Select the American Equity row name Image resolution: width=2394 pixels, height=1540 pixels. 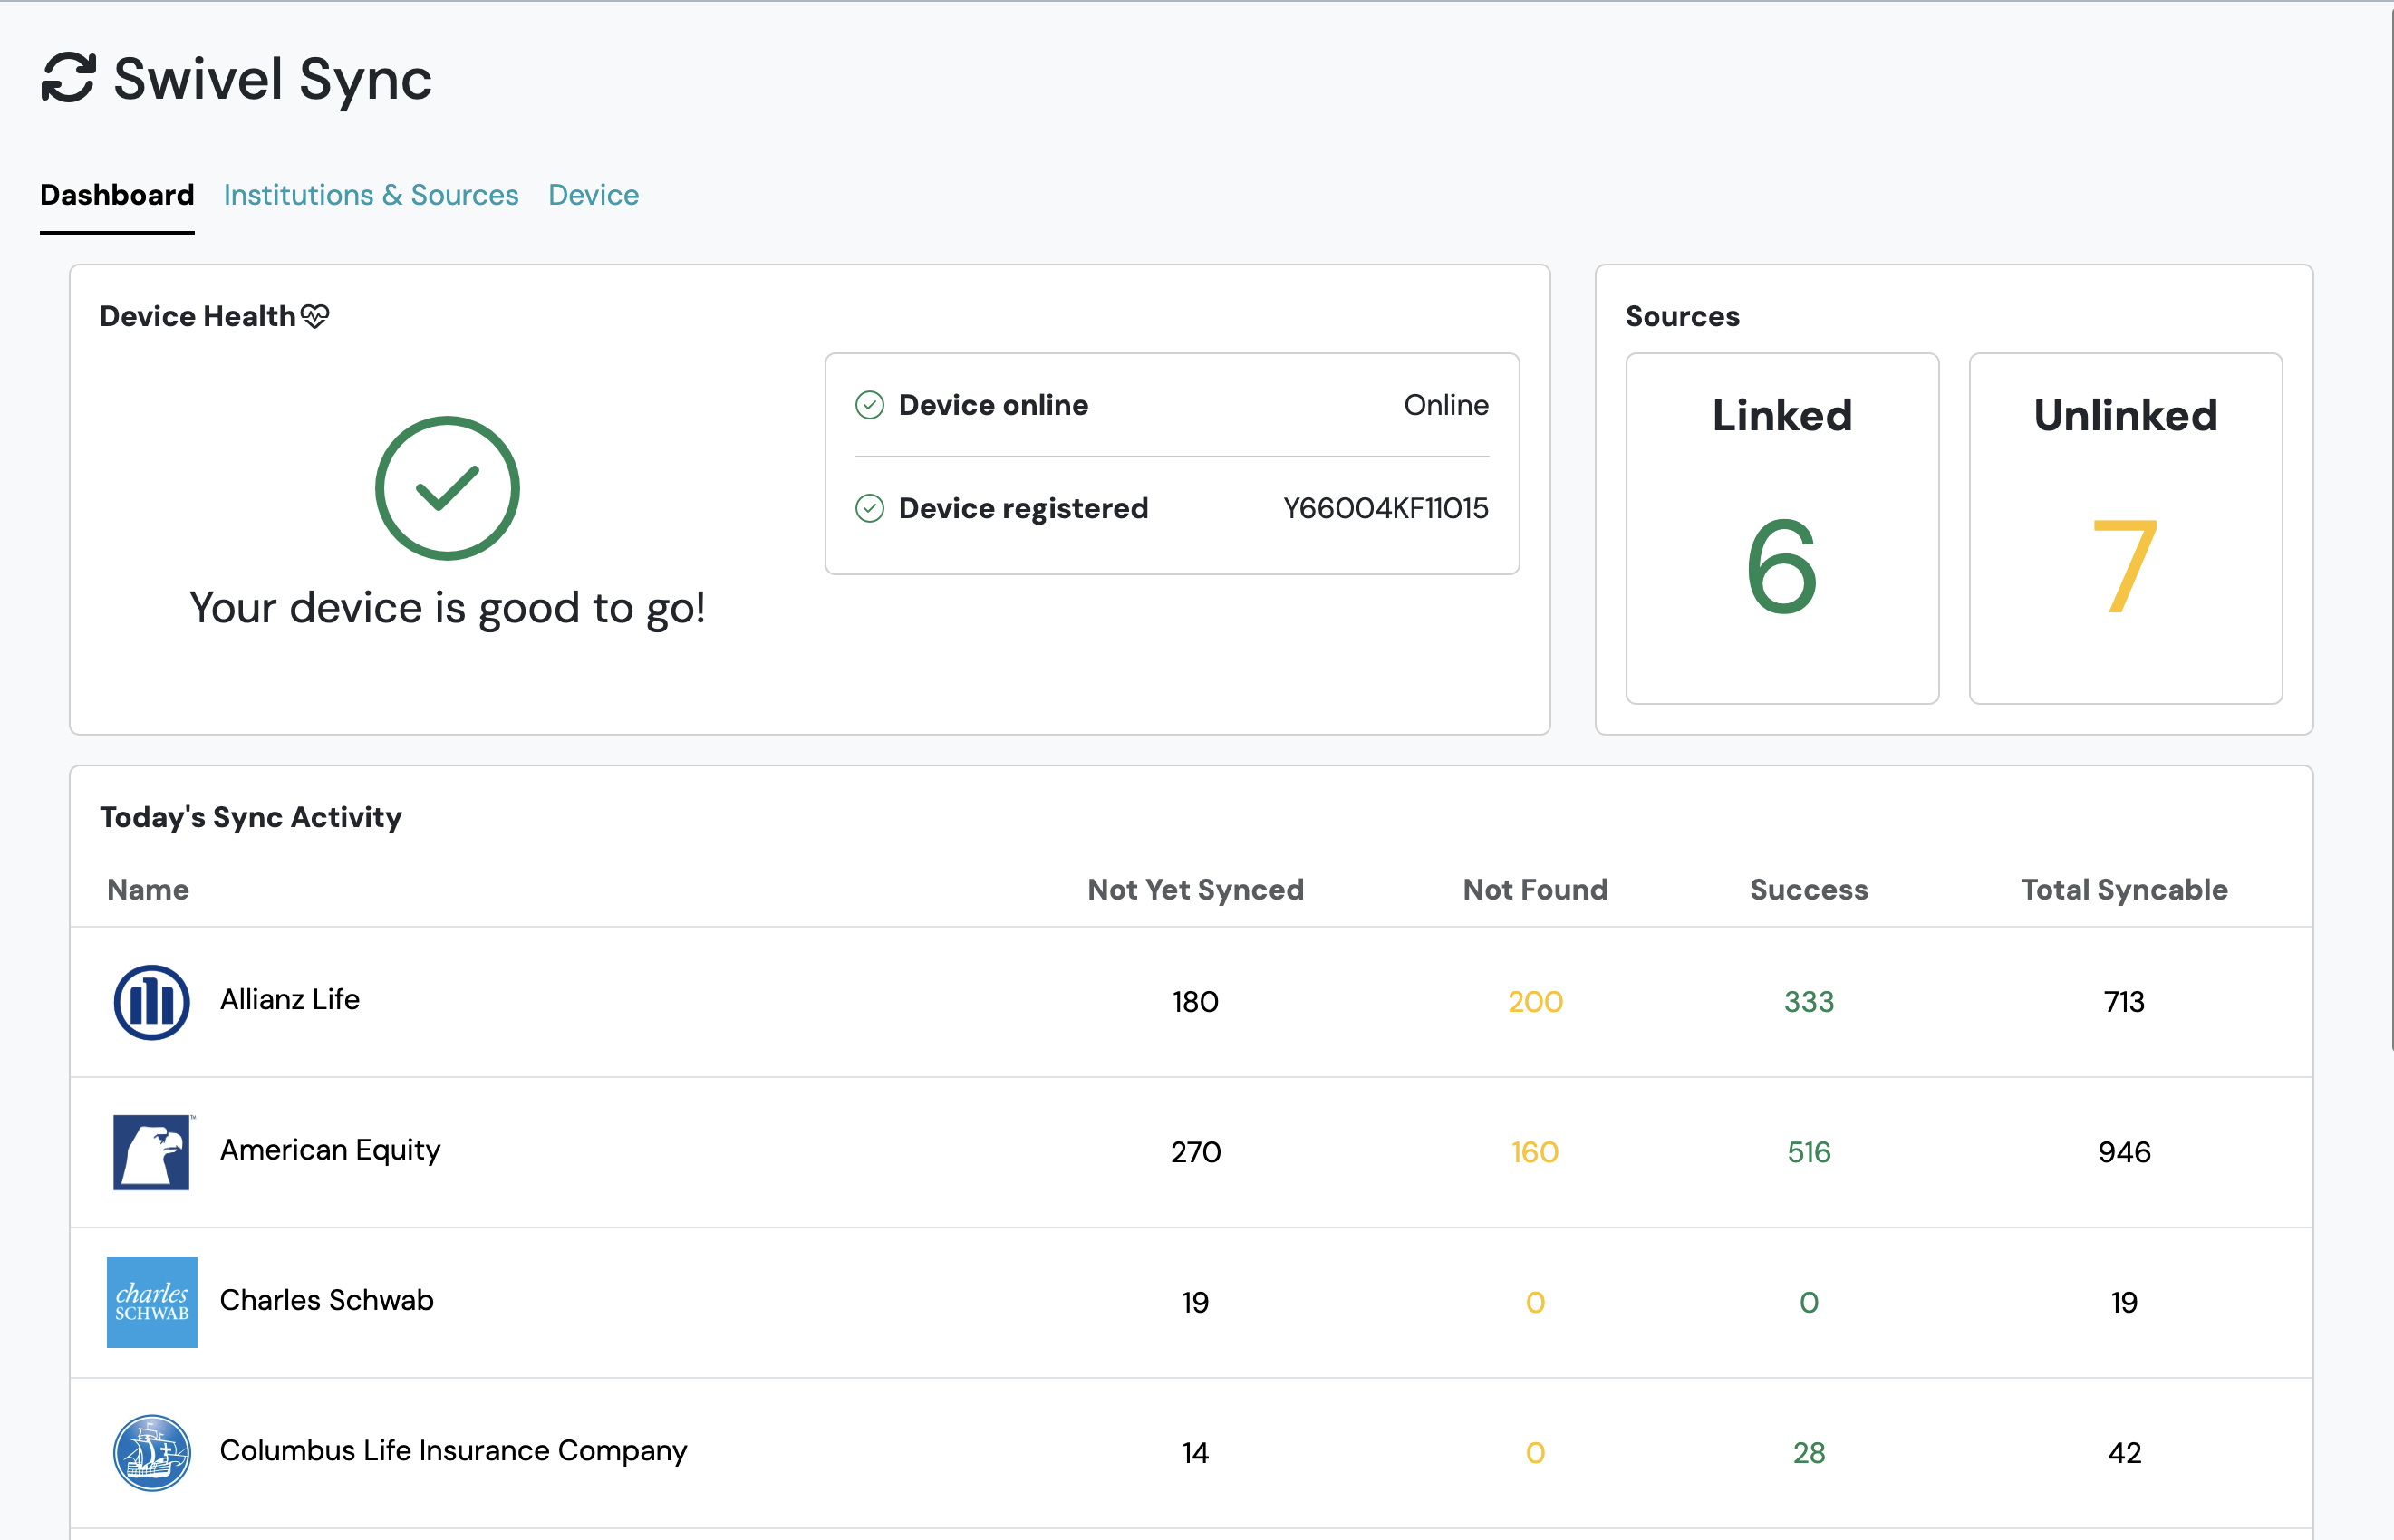click(330, 1151)
